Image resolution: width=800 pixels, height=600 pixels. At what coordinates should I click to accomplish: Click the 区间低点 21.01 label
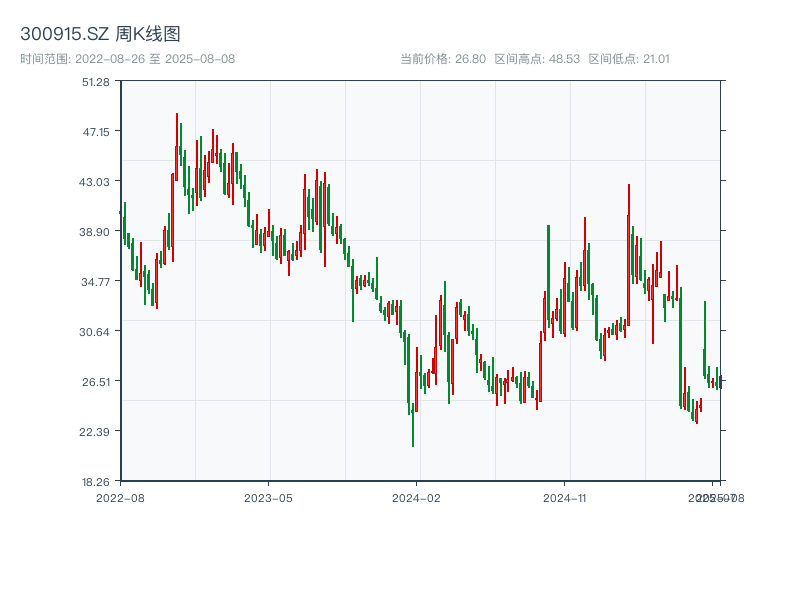[x=629, y=59]
